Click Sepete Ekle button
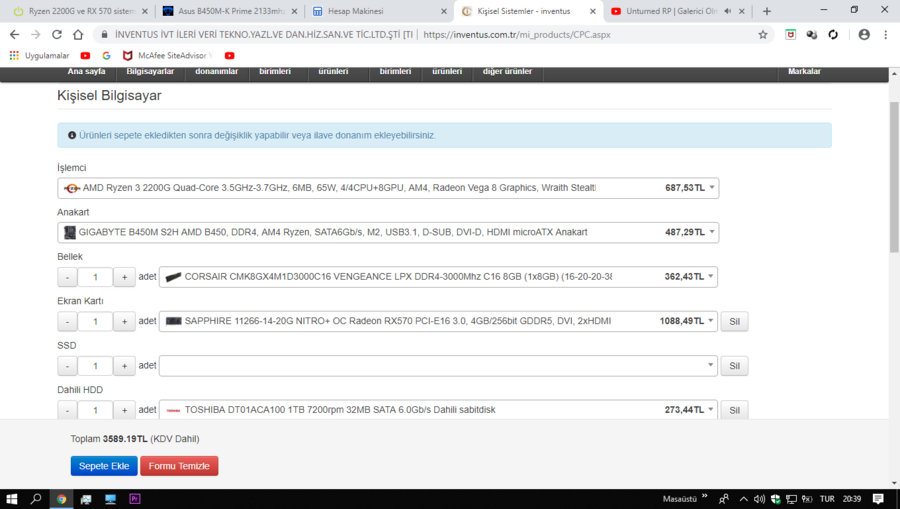The image size is (900, 509). tap(104, 466)
